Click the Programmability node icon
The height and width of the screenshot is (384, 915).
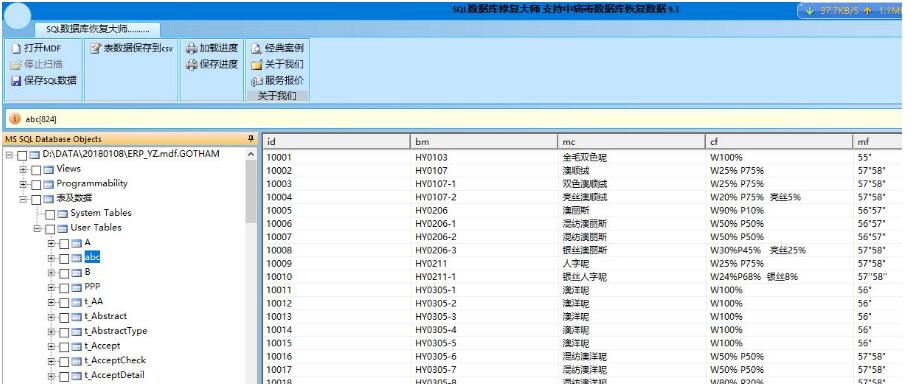pyautogui.click(x=48, y=184)
